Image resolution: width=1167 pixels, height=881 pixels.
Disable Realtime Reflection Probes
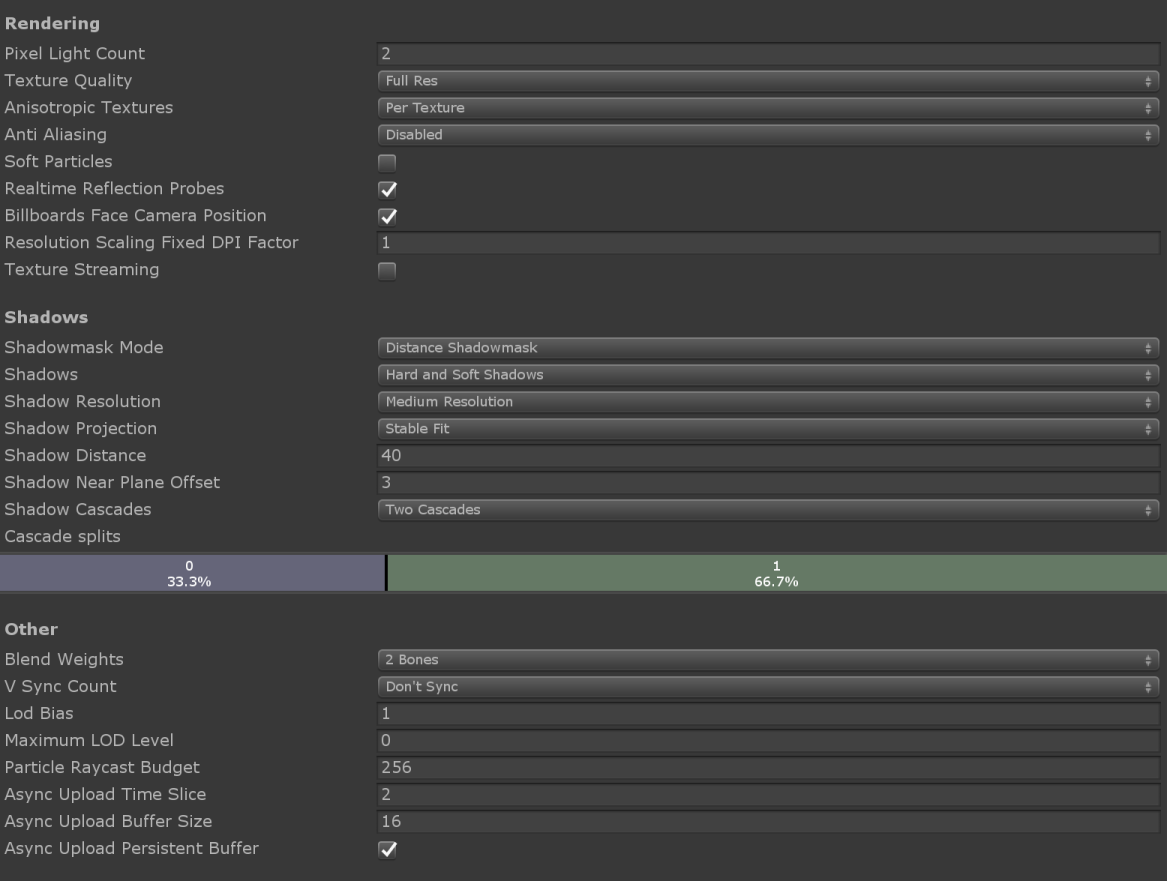(386, 188)
